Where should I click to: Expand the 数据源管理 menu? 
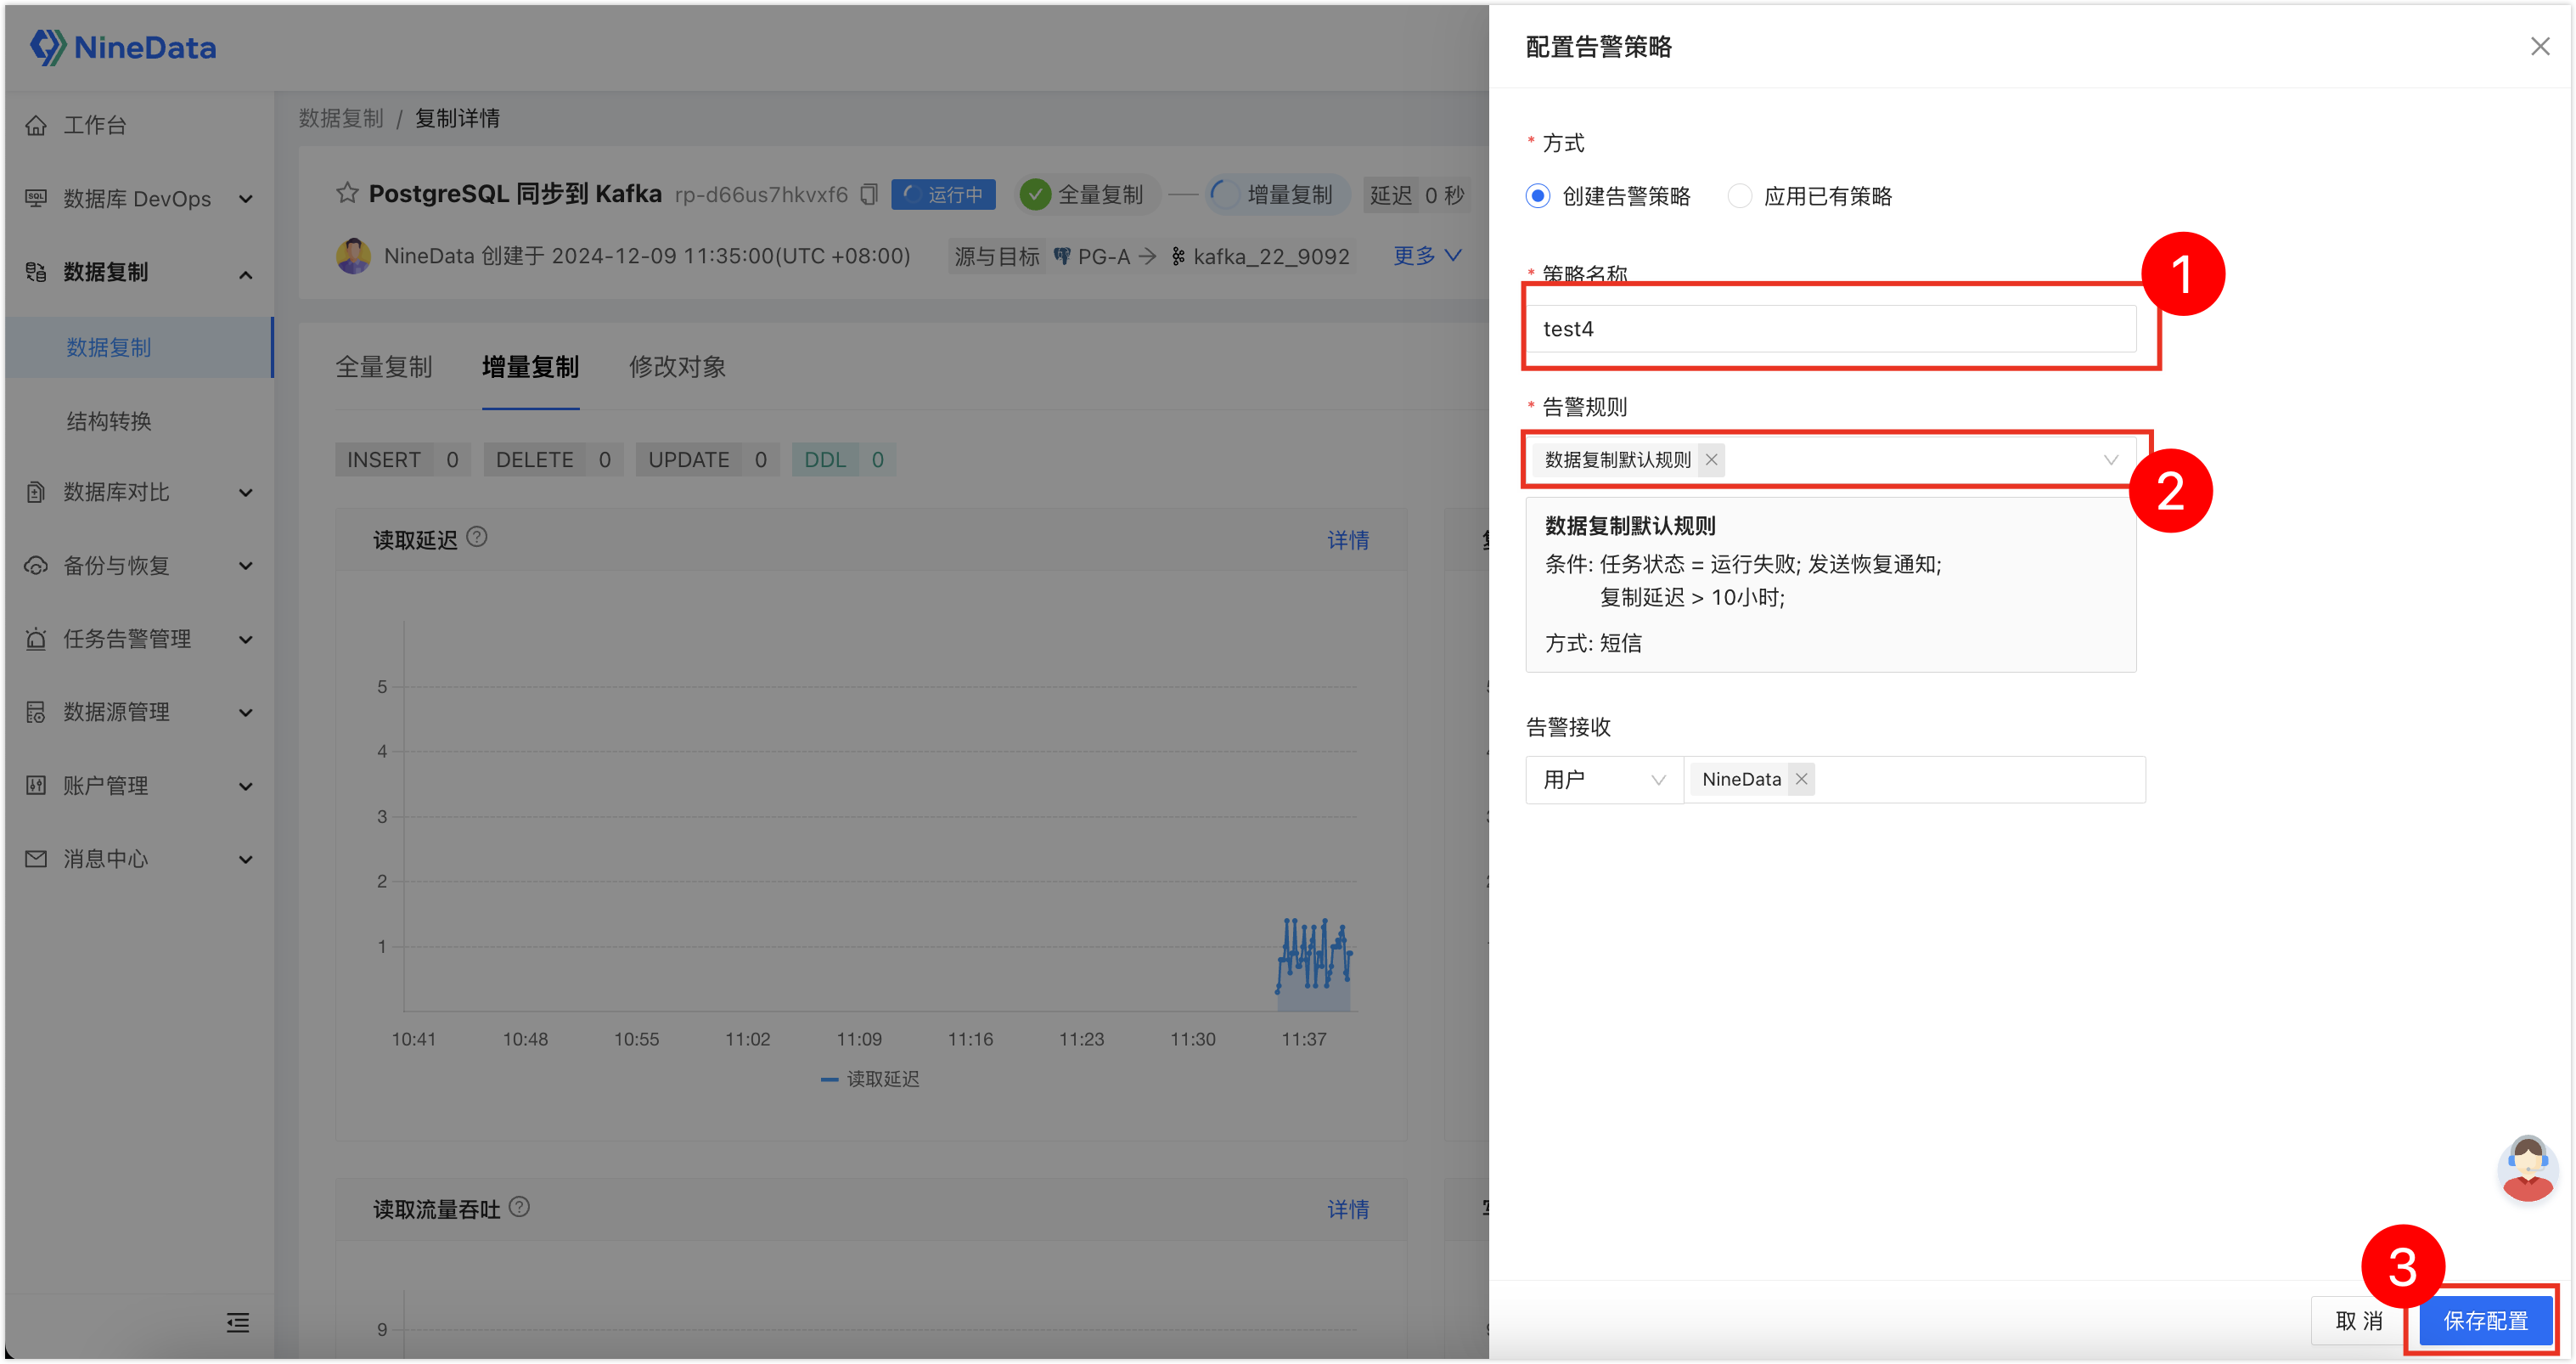click(x=246, y=712)
